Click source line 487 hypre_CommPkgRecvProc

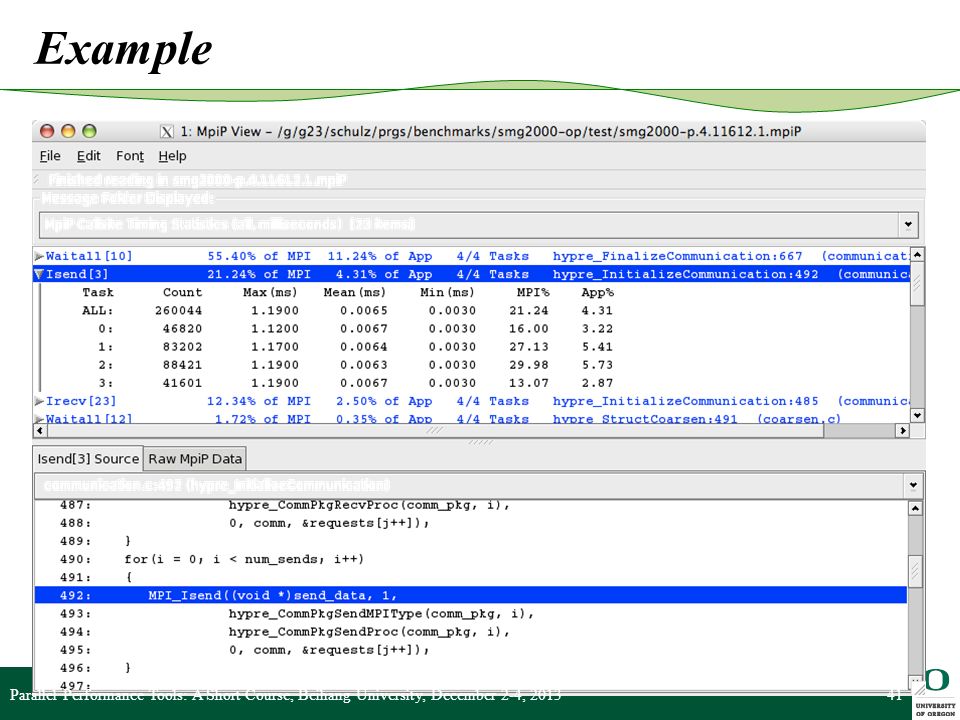(x=470, y=506)
